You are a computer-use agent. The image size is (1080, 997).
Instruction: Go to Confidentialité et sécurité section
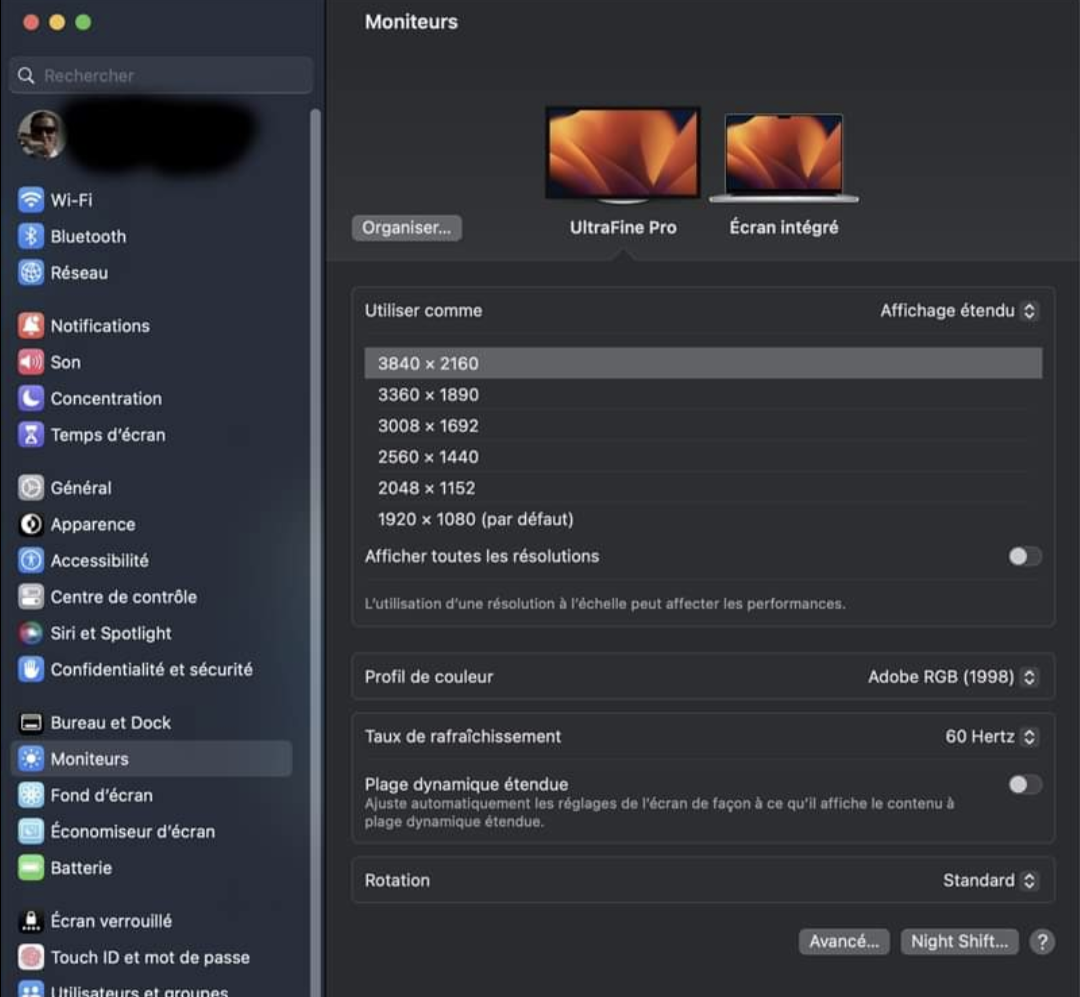(x=151, y=670)
